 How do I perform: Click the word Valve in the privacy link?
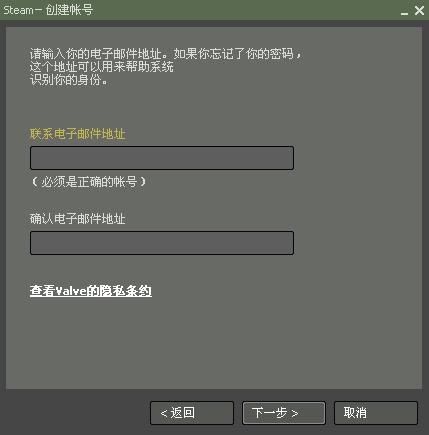[71, 291]
